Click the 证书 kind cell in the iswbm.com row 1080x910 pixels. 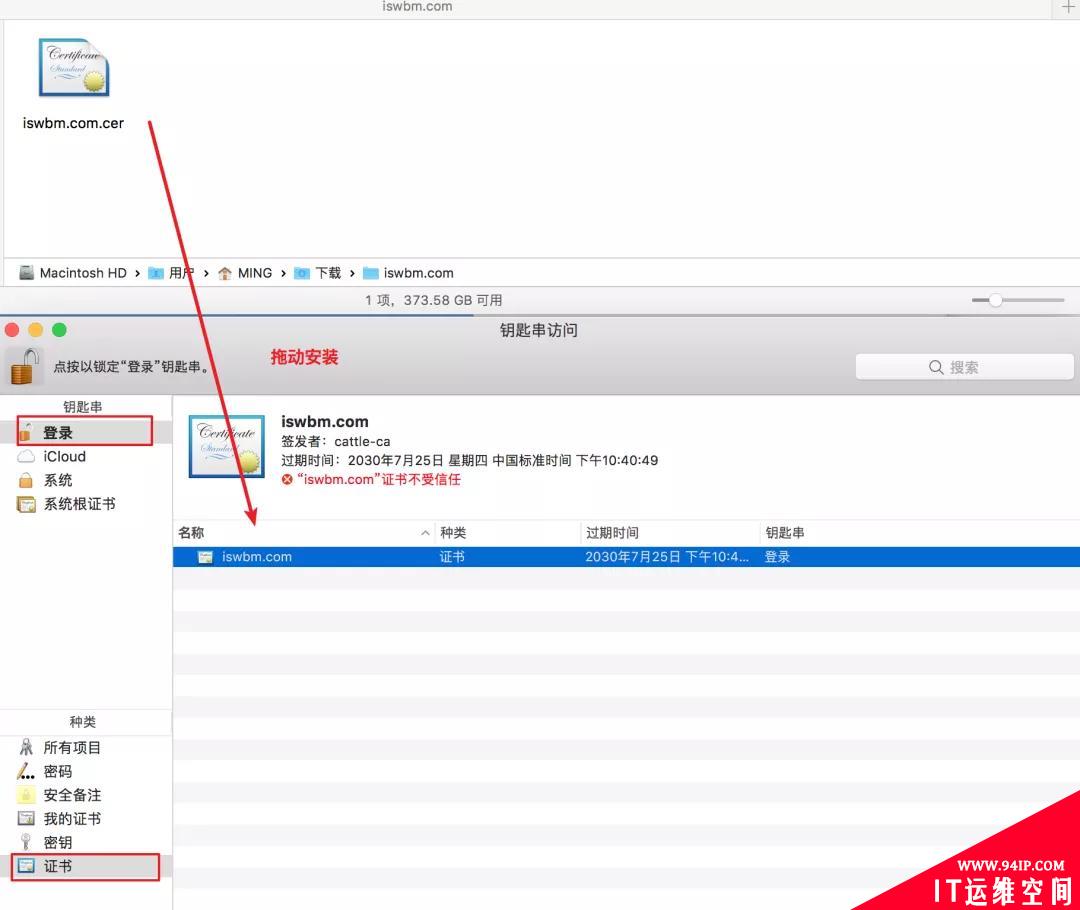point(452,557)
